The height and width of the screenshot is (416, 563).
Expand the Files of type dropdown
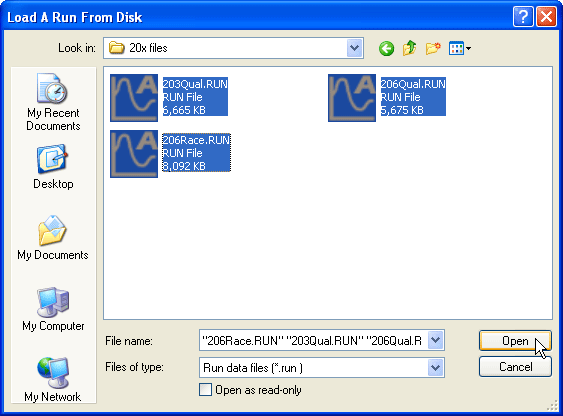click(x=436, y=368)
